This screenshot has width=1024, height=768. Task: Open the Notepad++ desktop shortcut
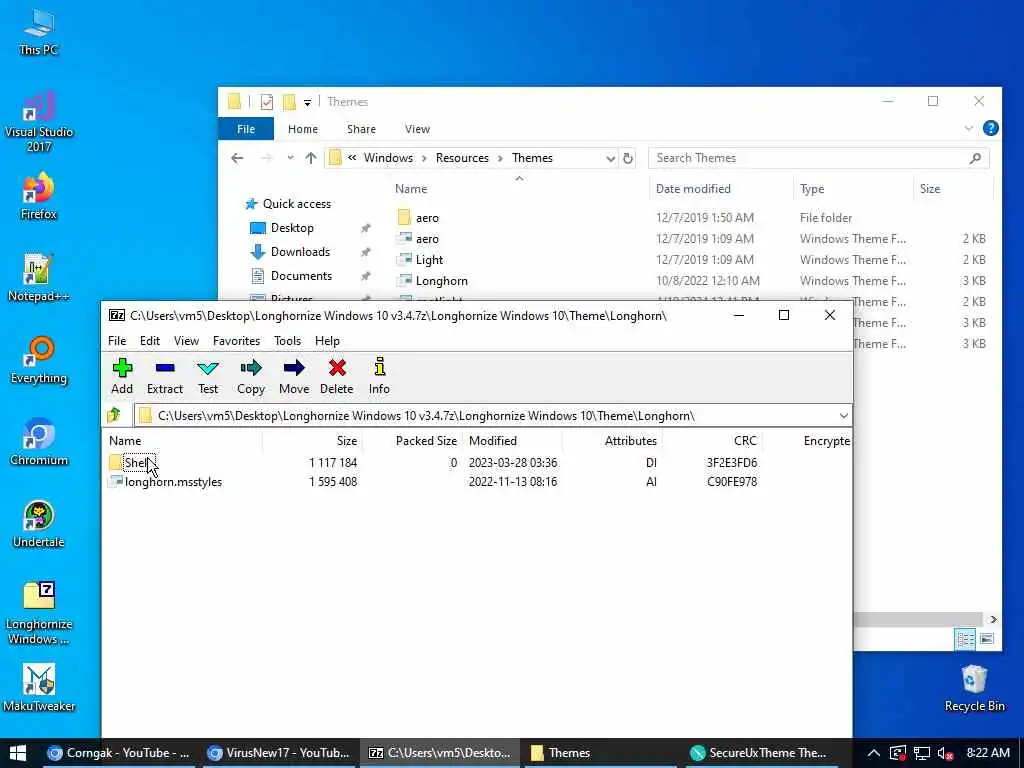coord(39,278)
